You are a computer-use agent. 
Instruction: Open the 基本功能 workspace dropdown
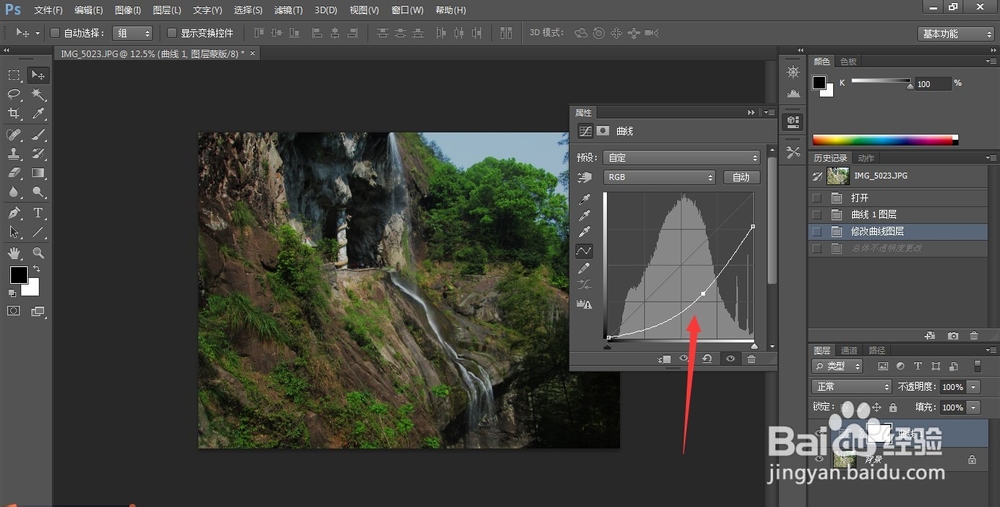955,34
